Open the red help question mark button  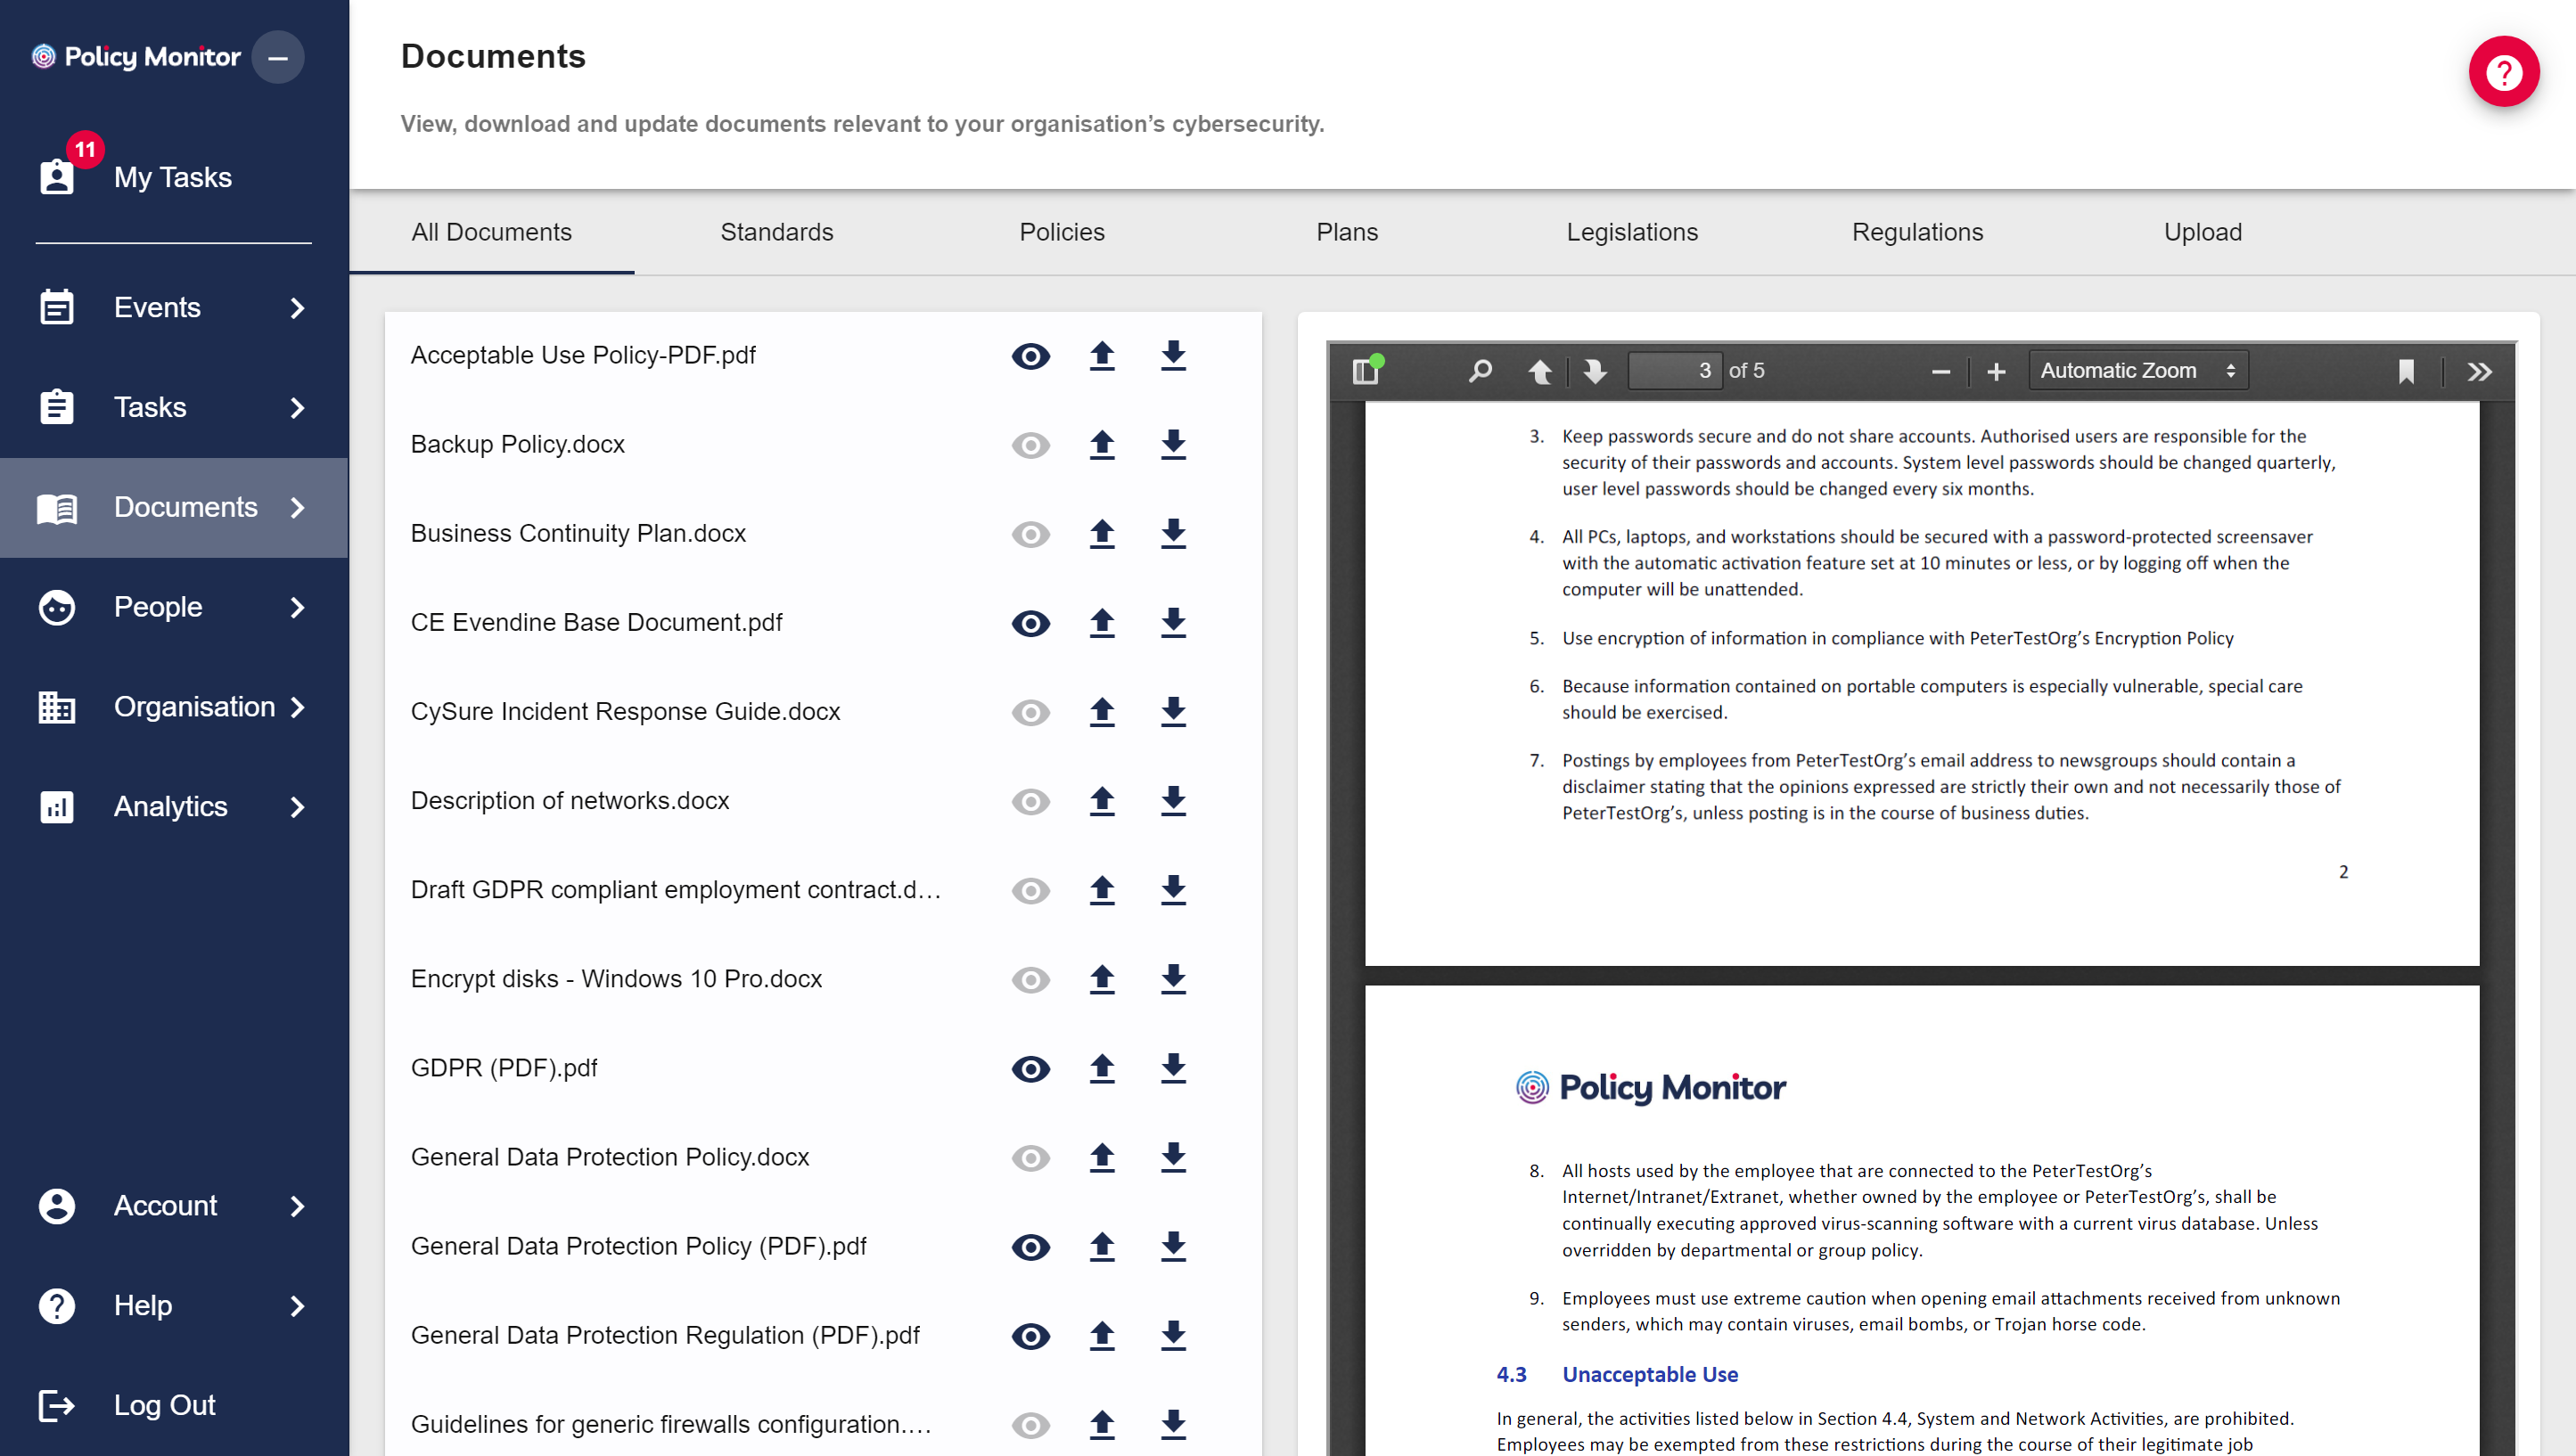[x=2503, y=72]
